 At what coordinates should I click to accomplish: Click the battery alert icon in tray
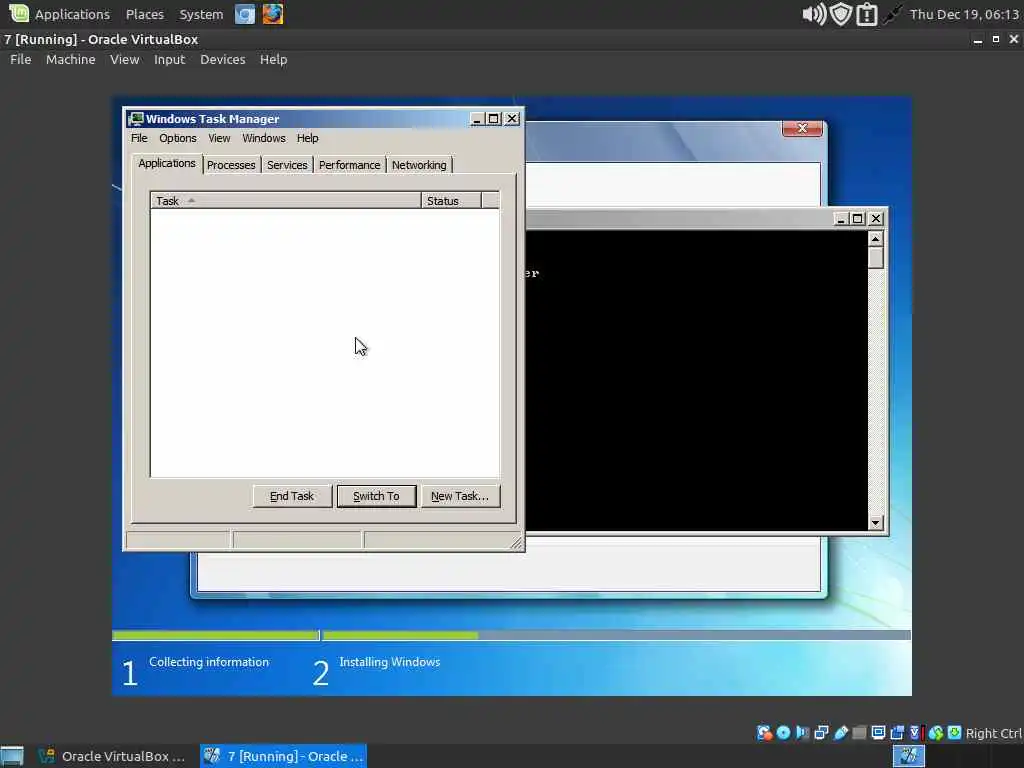click(x=867, y=14)
